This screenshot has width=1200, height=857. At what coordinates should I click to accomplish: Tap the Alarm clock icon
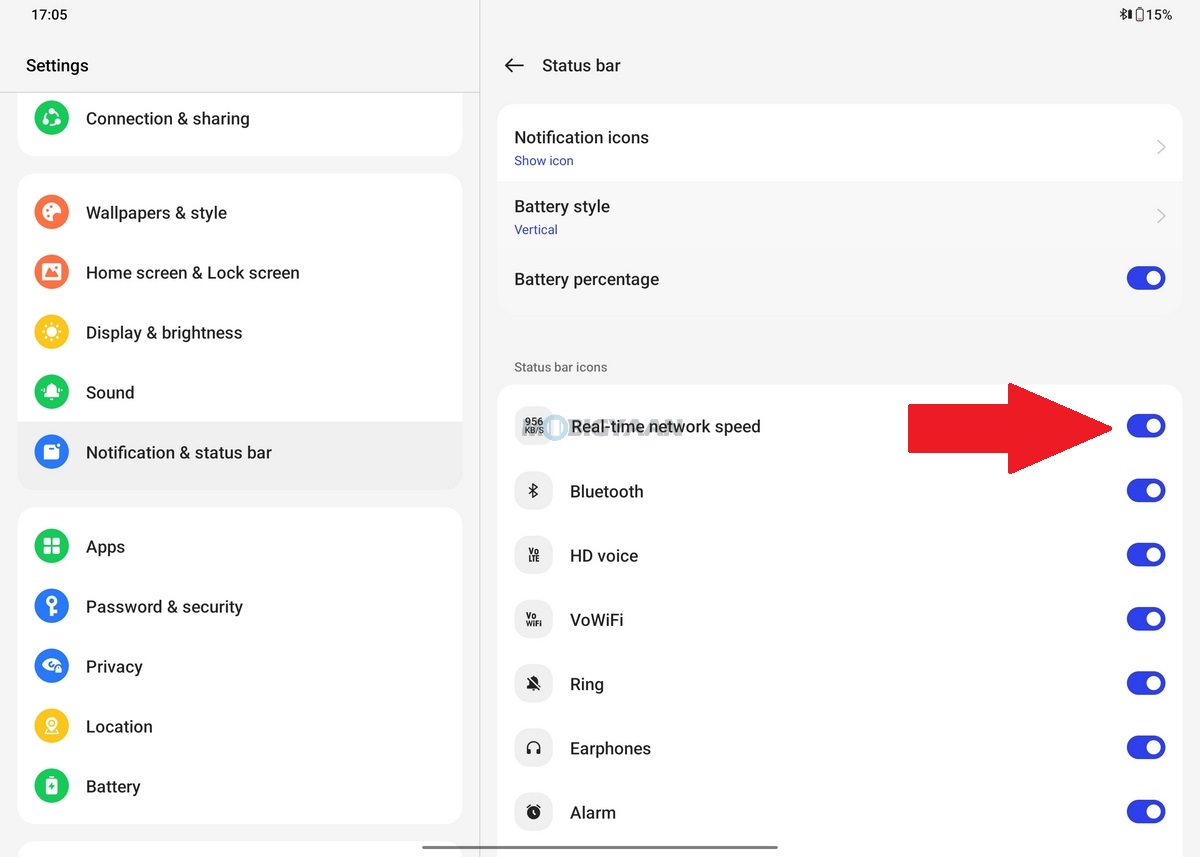(533, 812)
